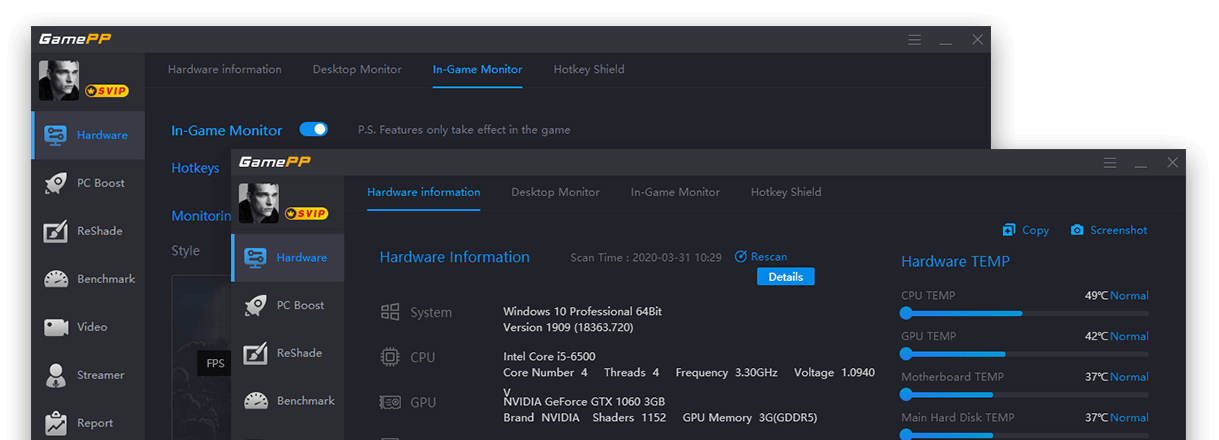Click the 'NVIDIA GeForce GTX 1060 3GB' text

click(584, 402)
